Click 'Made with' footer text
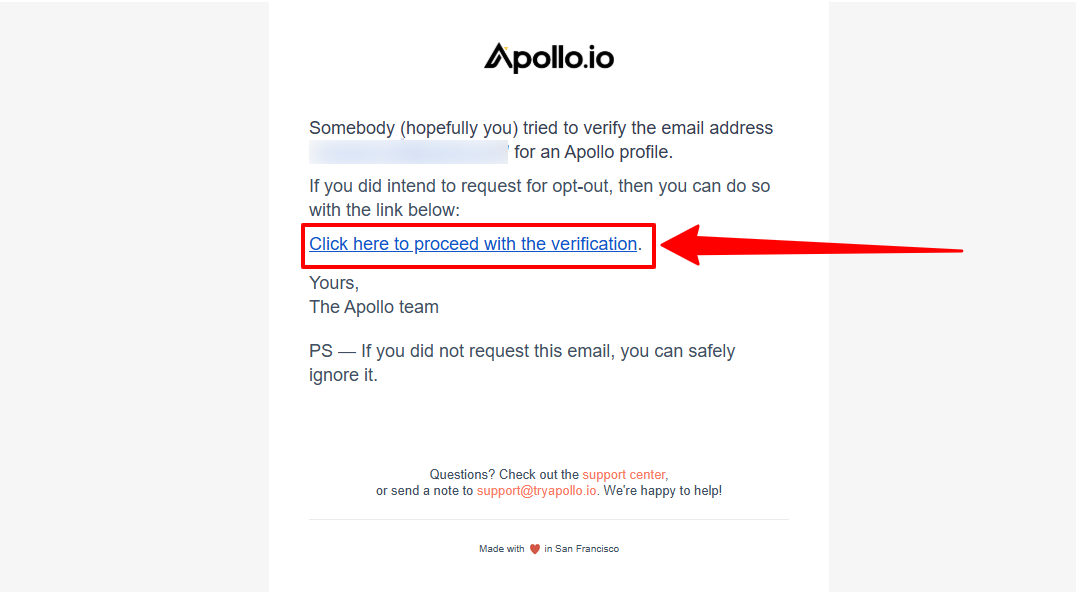The height and width of the screenshot is (595, 1076). tap(502, 549)
